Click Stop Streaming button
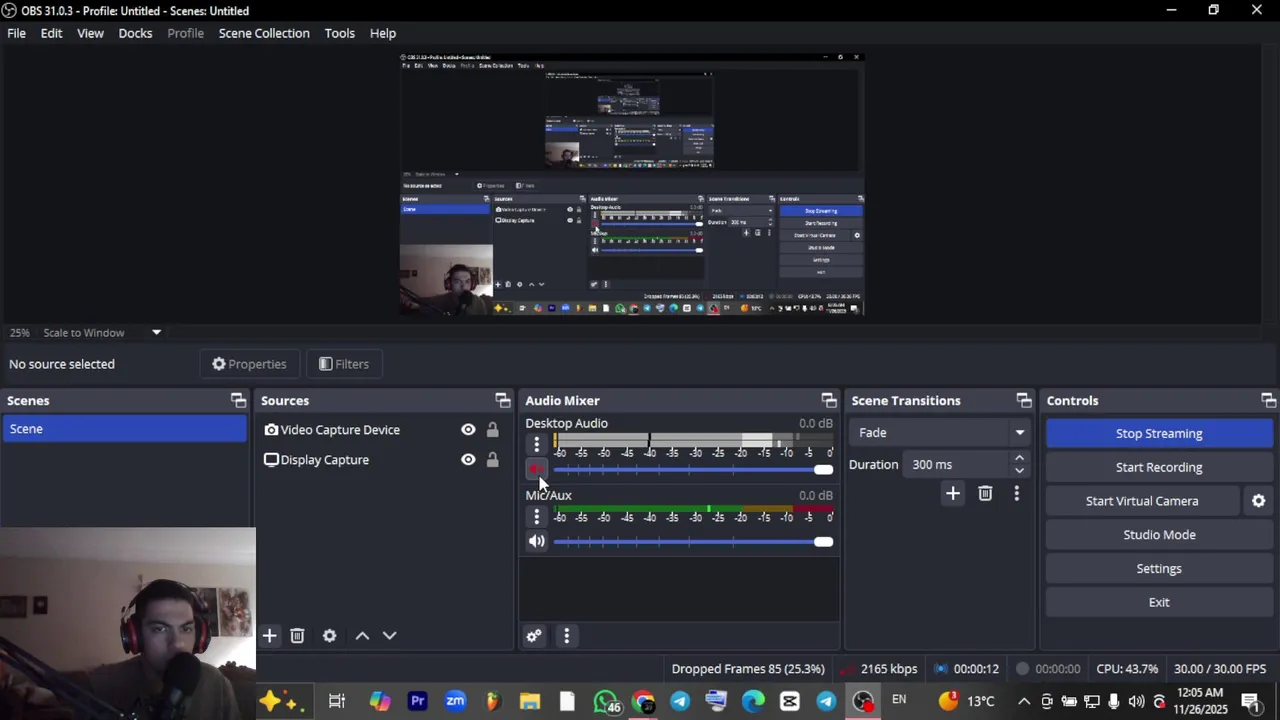 tap(1159, 433)
